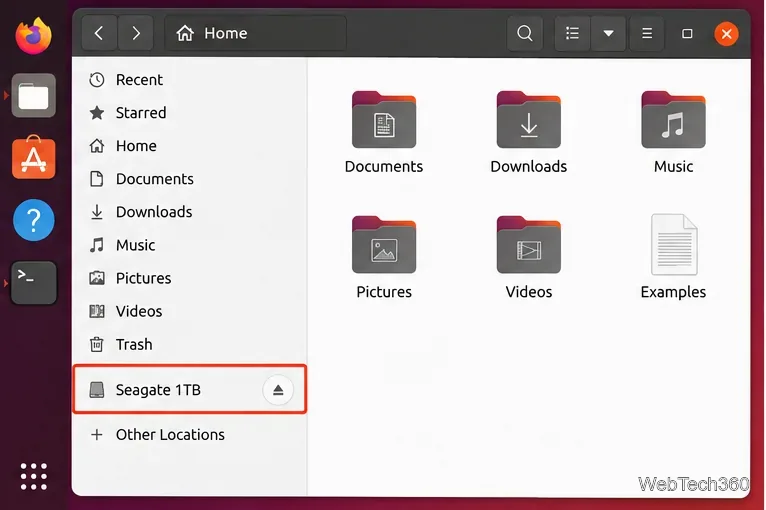Select Documents in the sidebar
This screenshot has height=510, width=766.
[190, 179]
